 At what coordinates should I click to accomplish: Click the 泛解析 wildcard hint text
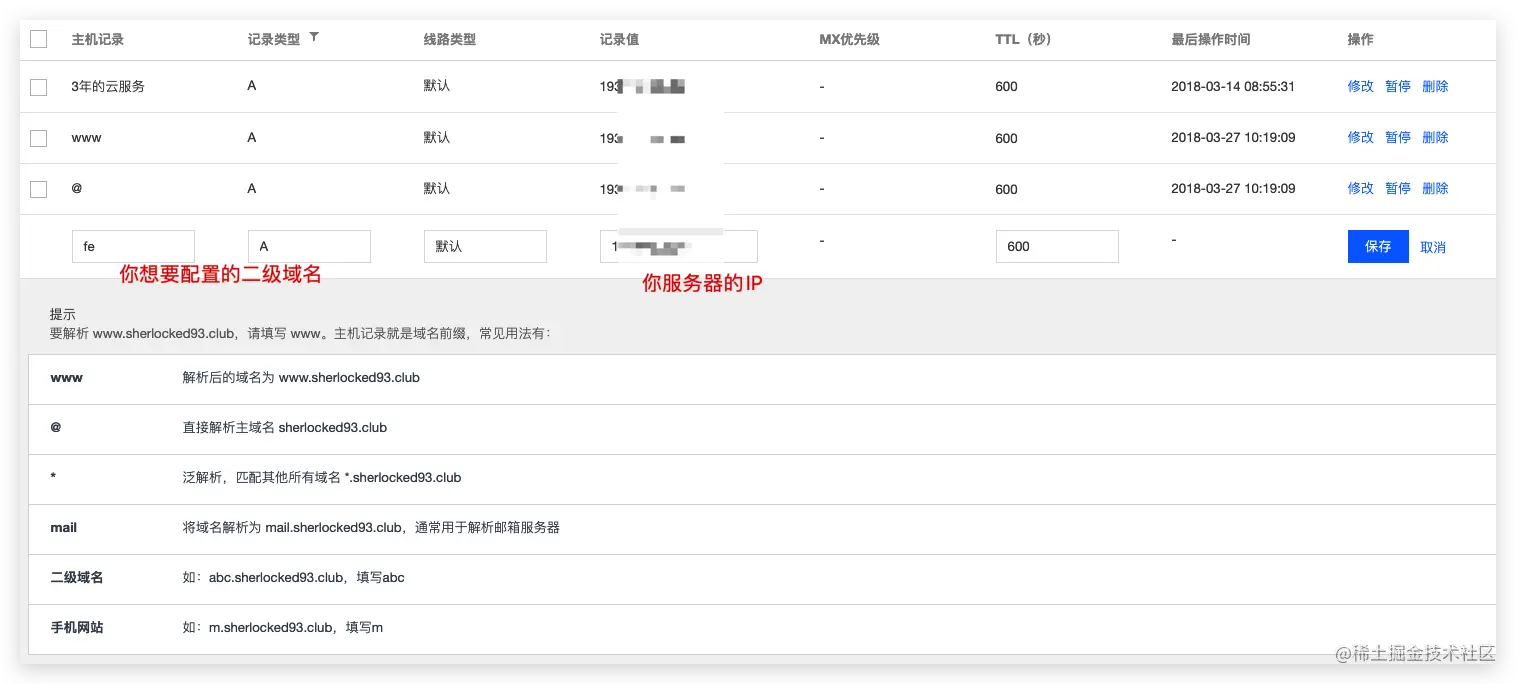(x=322, y=477)
